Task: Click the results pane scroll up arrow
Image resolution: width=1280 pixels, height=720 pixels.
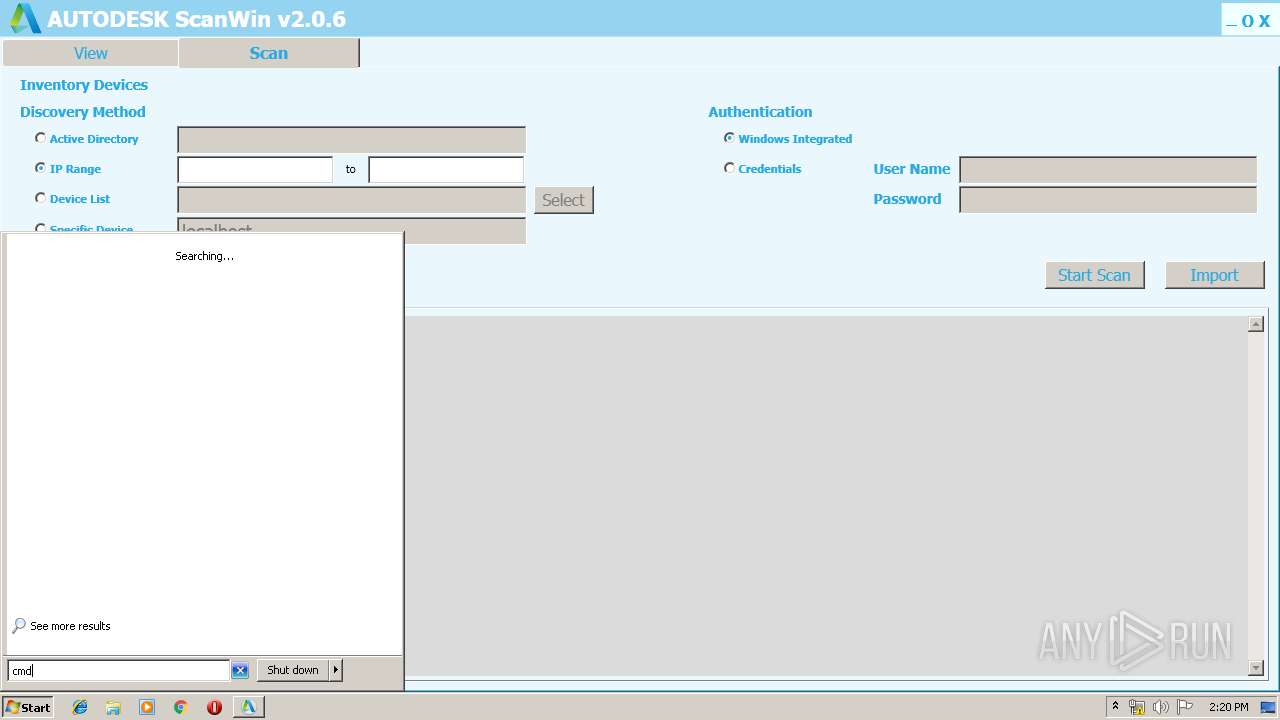Action: pyautogui.click(x=1256, y=324)
